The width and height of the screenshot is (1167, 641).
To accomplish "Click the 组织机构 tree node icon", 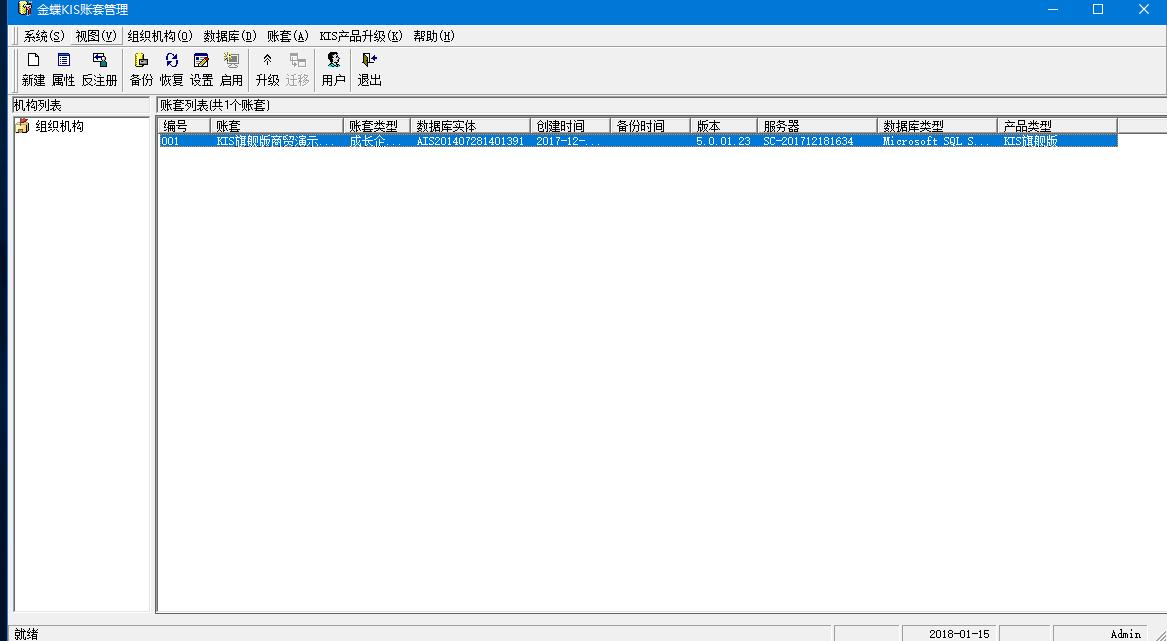I will 22,127.
